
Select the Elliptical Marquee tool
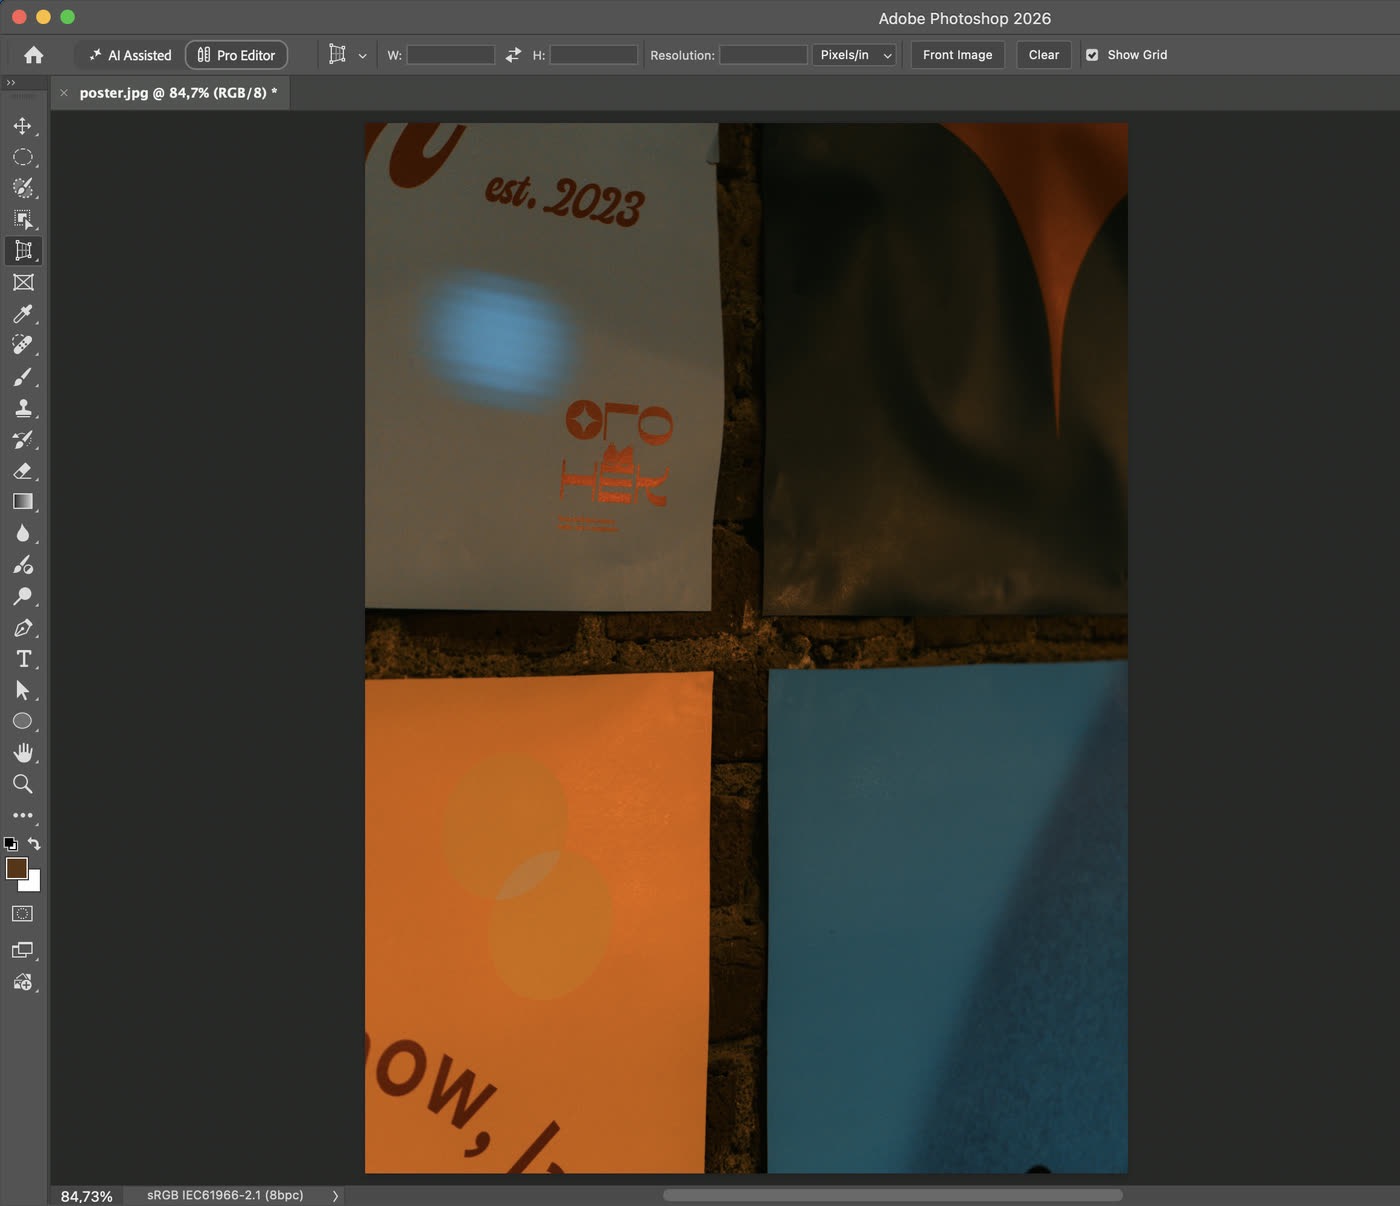point(22,157)
